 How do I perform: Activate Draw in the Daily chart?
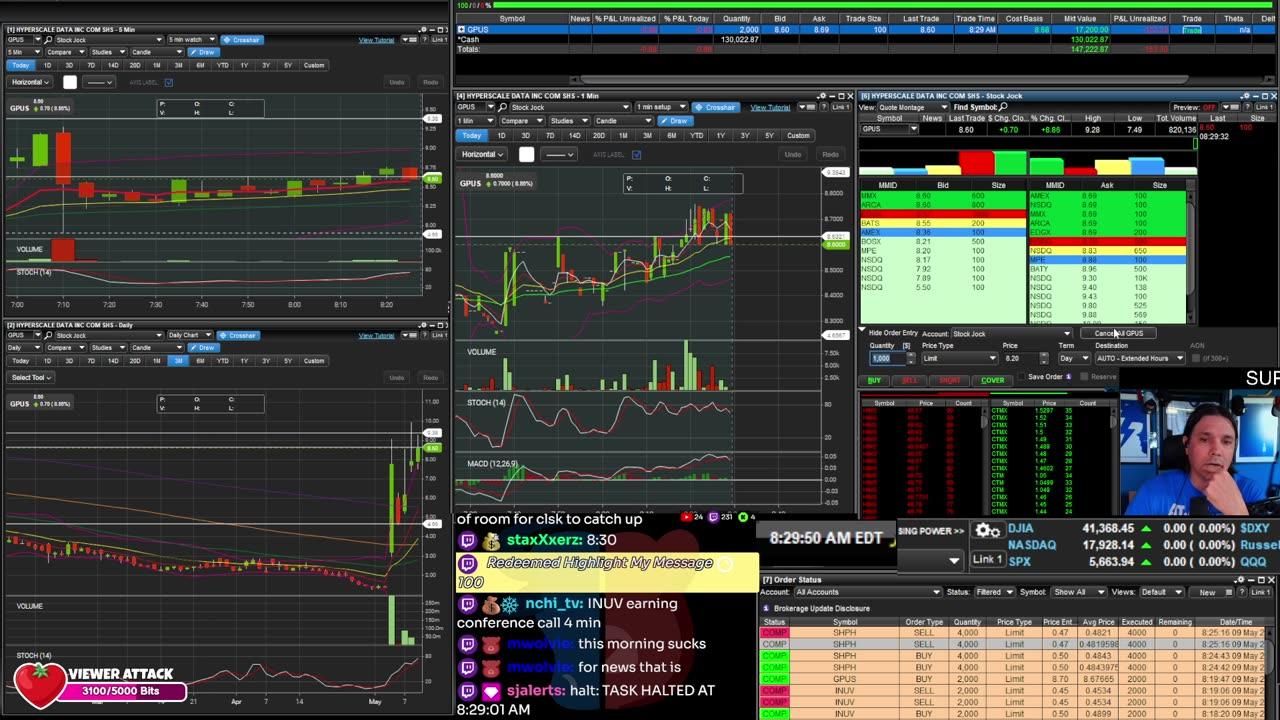click(x=204, y=347)
